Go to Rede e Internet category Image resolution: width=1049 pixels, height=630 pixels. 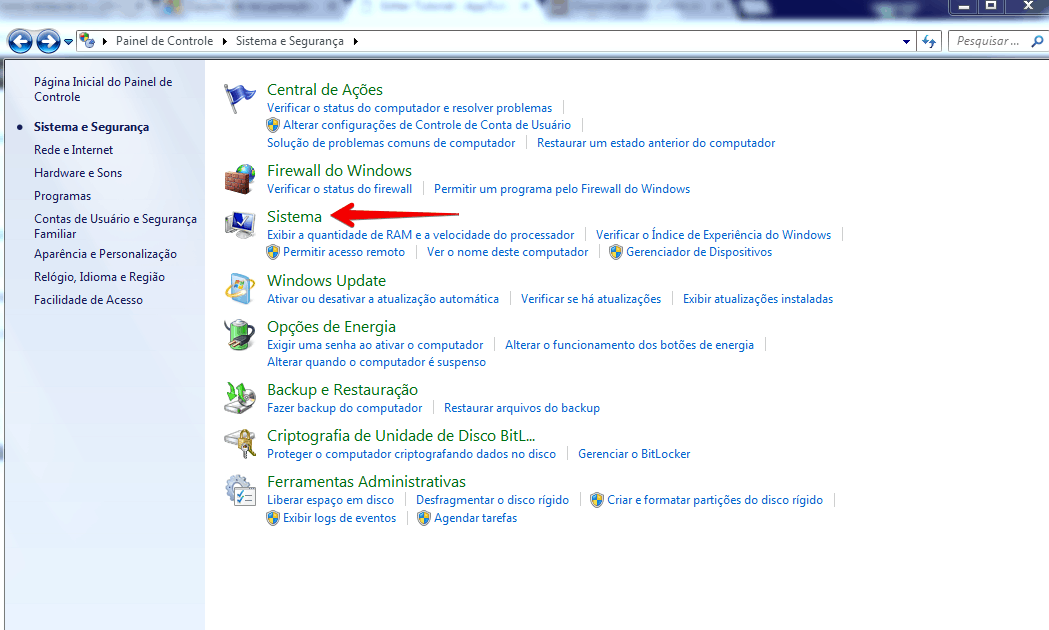(74, 150)
